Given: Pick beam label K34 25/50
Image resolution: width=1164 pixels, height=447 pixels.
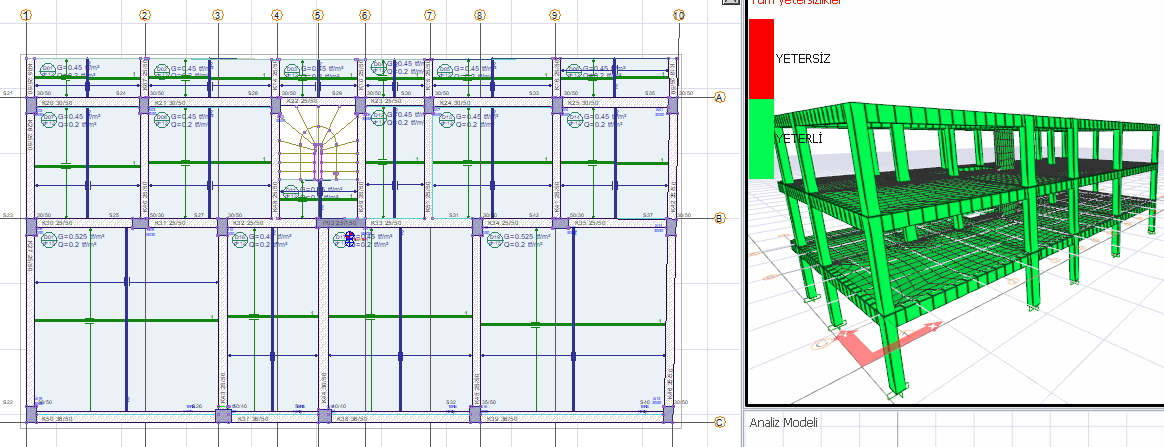Looking at the screenshot, I should 503,223.
